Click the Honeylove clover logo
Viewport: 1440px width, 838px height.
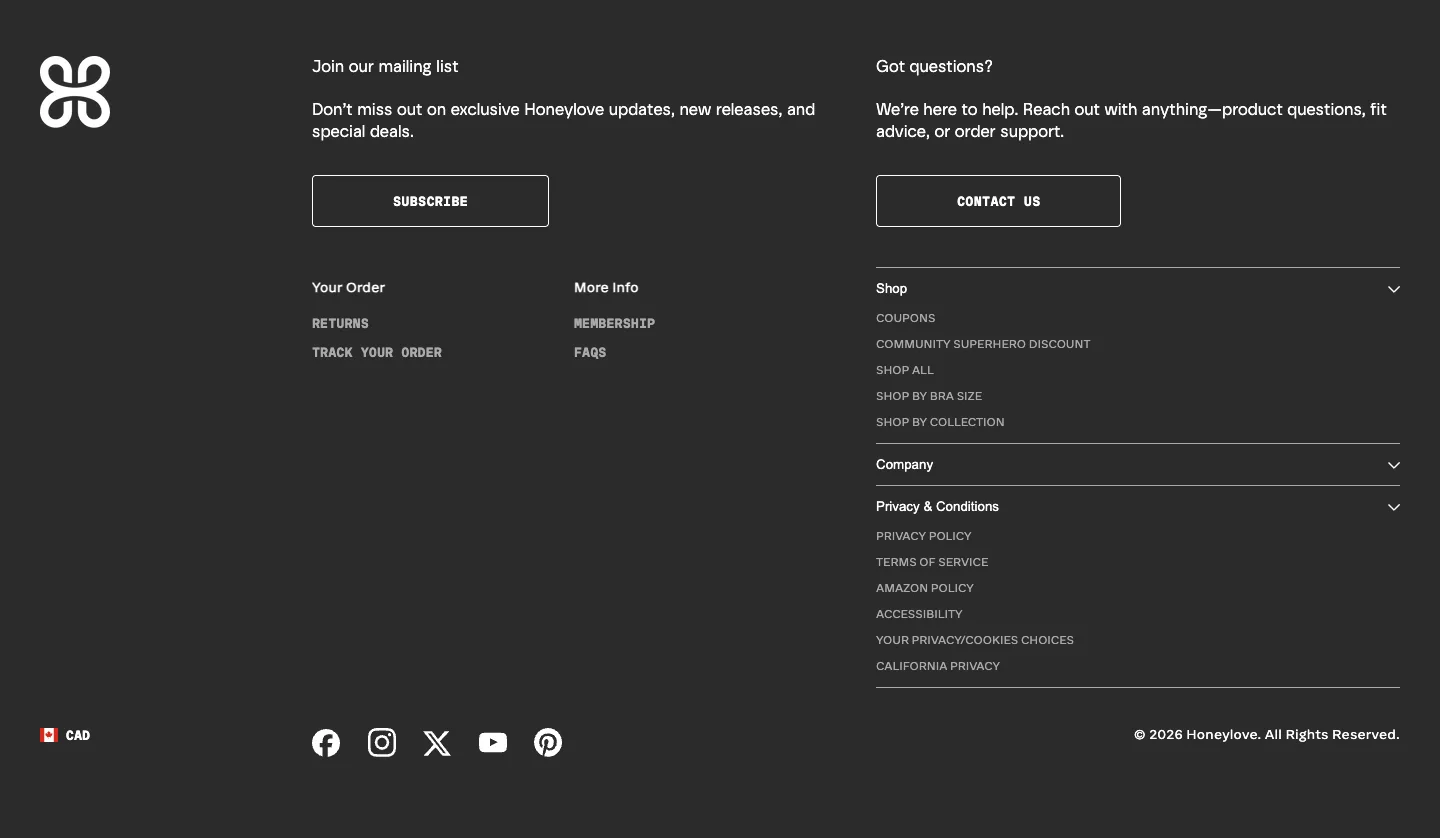click(75, 92)
